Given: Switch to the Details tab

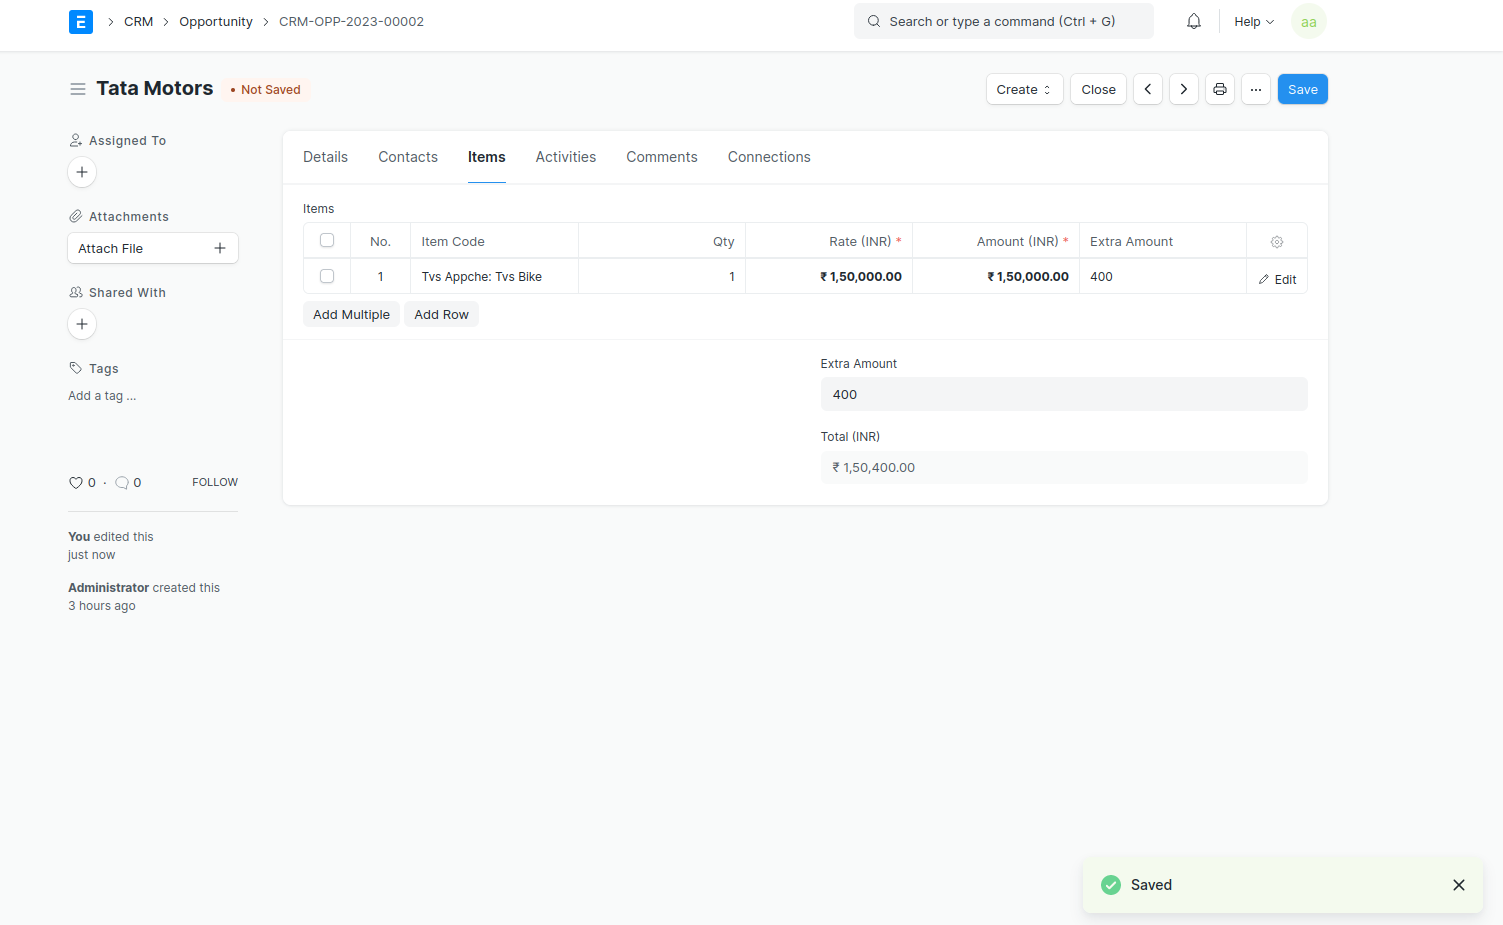Looking at the screenshot, I should point(326,157).
